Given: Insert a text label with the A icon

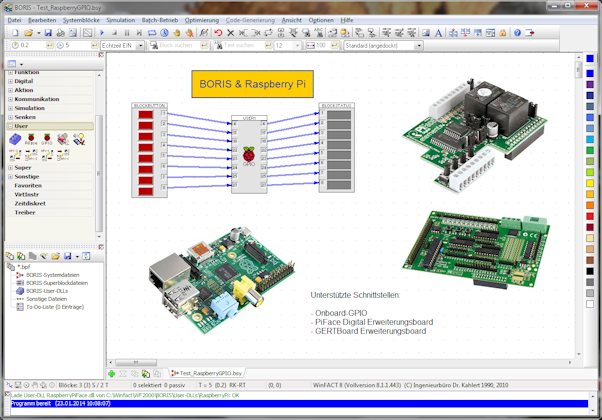Looking at the screenshot, I should point(438,33).
